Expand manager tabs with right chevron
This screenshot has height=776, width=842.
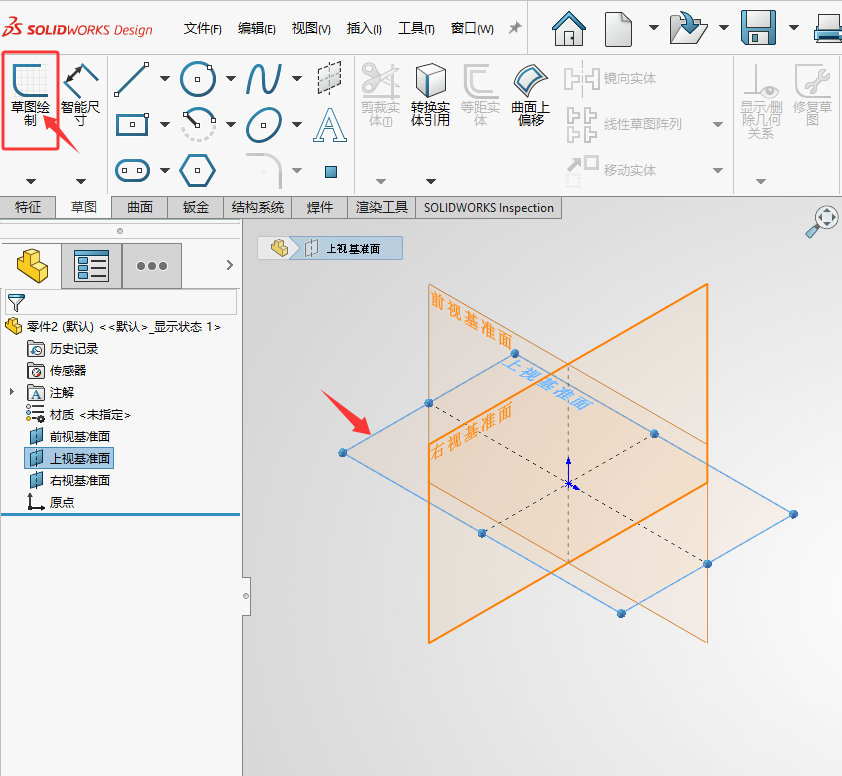coord(230,265)
